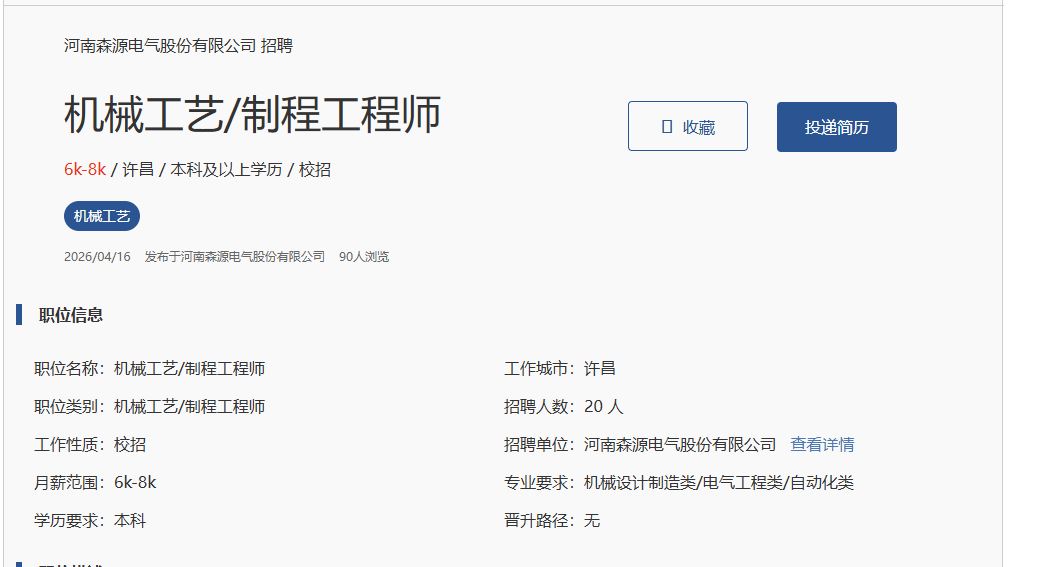Click the 专业要求 value text
This screenshot has height=567, width=1048.
coord(718,483)
